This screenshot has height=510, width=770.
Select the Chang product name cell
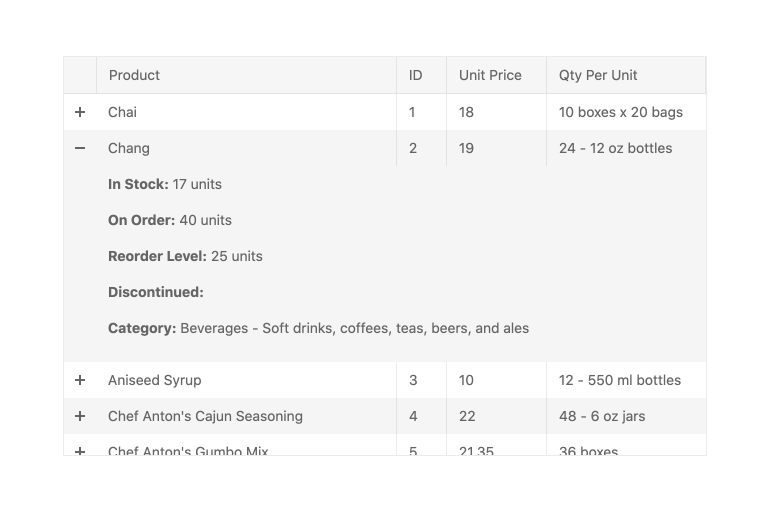[x=129, y=148]
